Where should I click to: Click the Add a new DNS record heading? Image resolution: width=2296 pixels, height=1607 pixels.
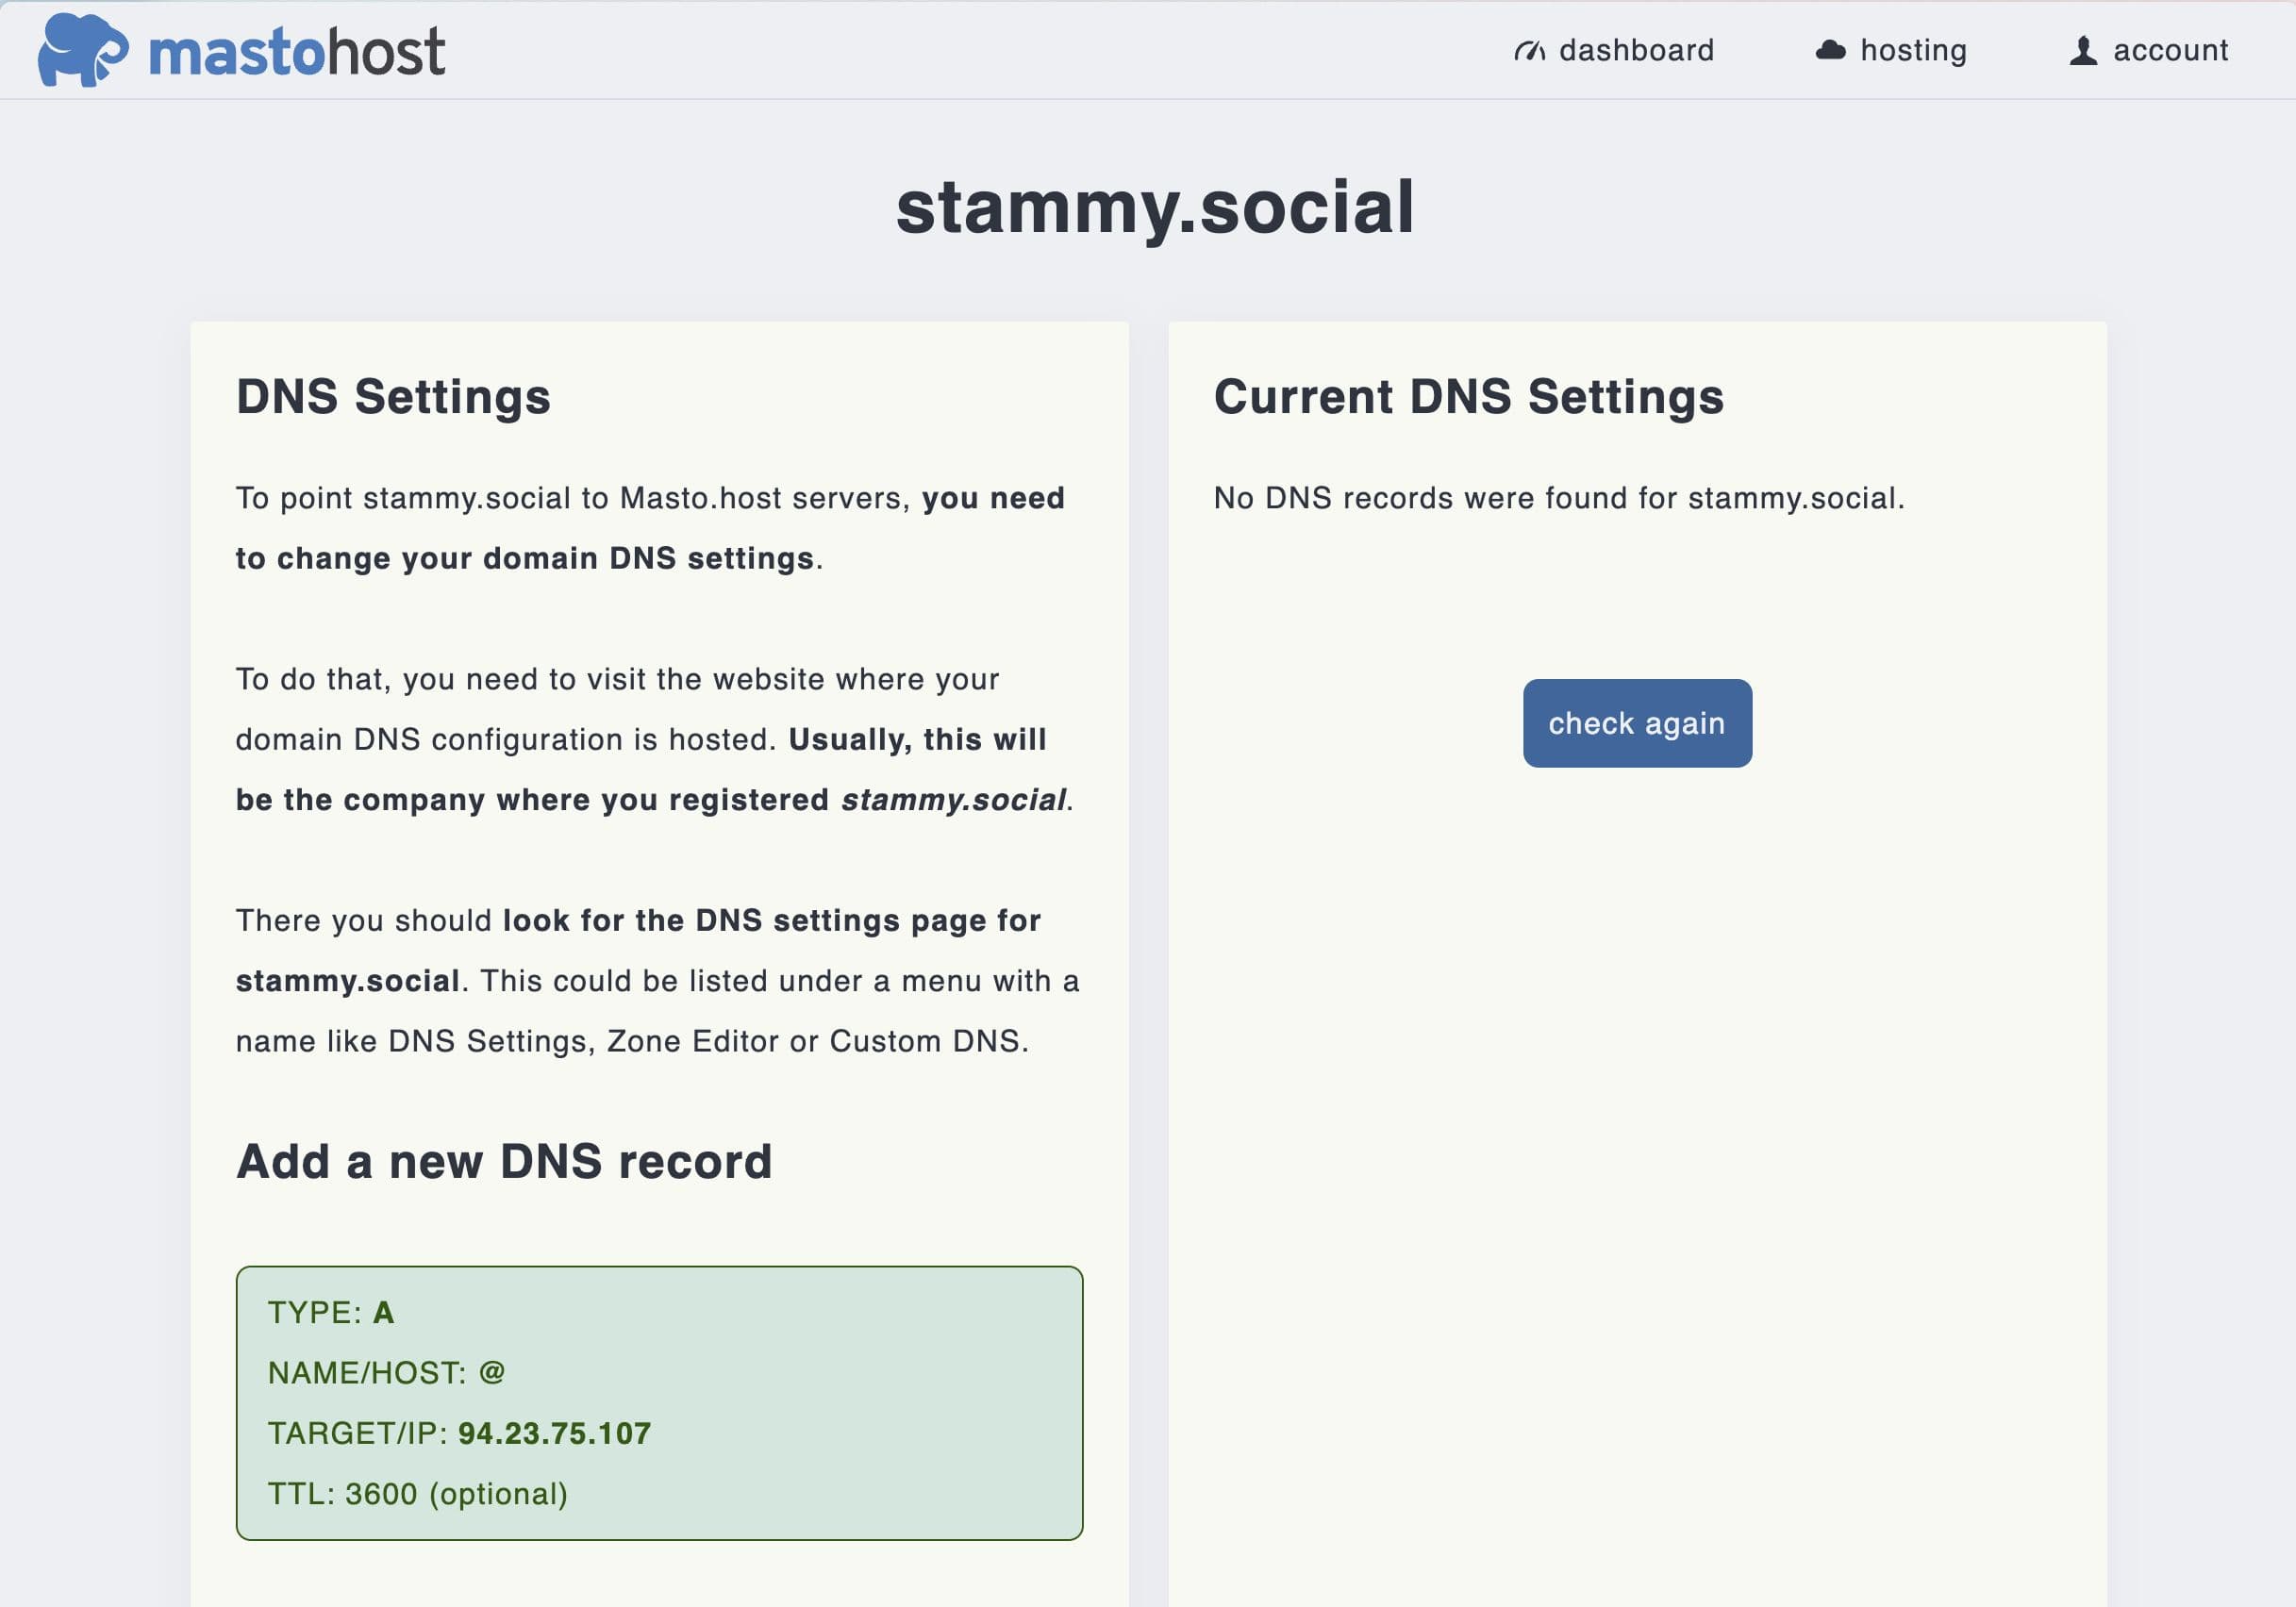click(x=504, y=1162)
